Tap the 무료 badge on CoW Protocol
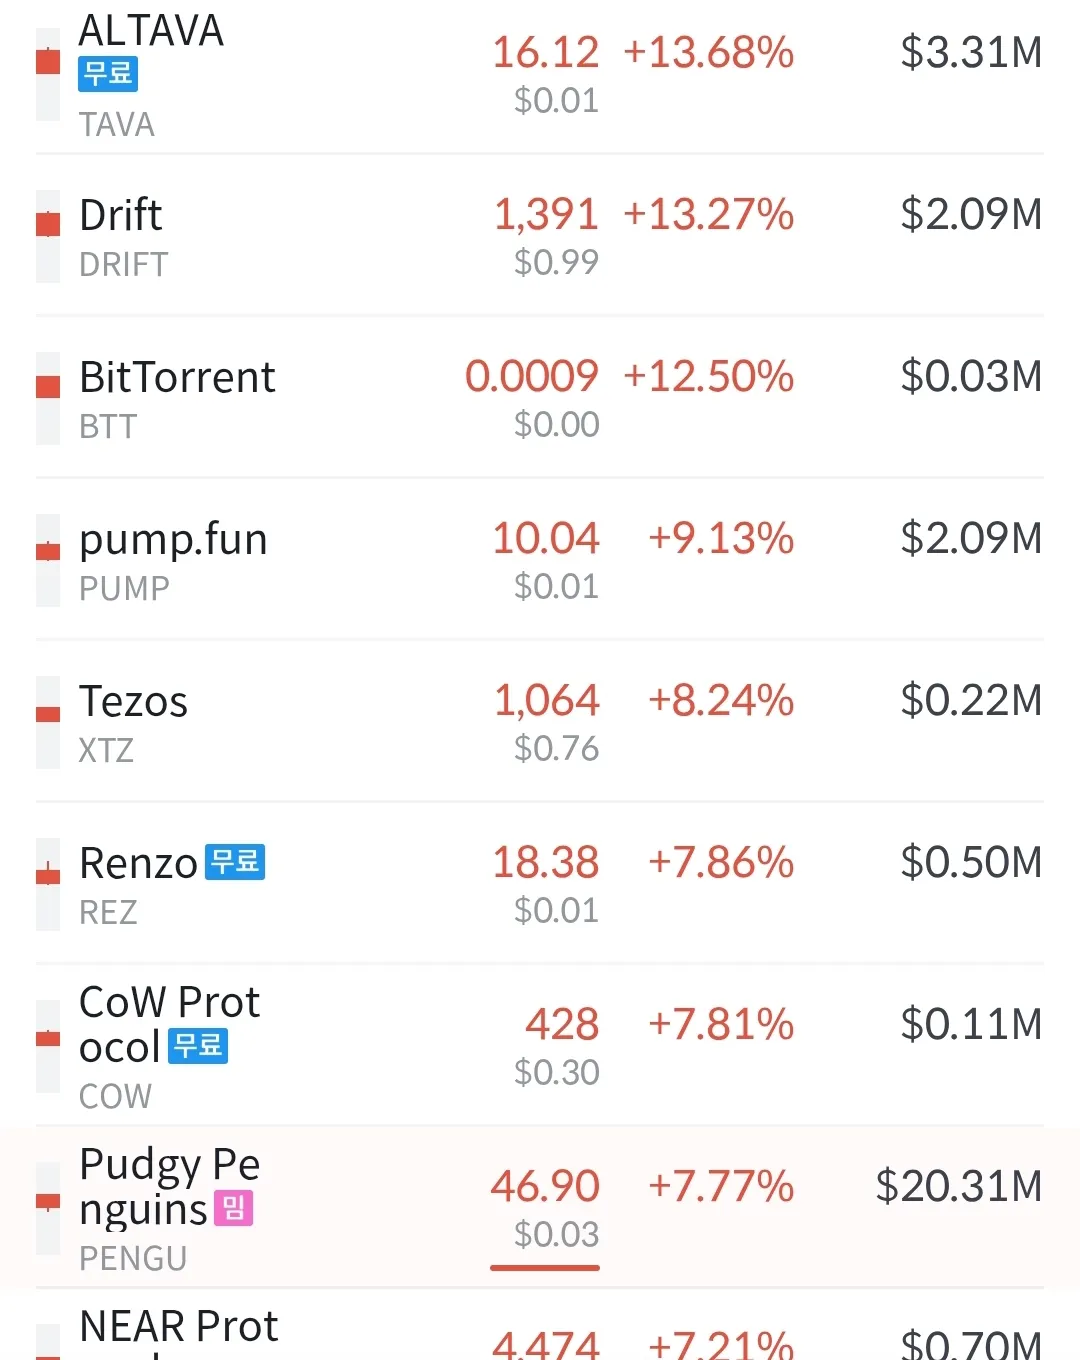 198,1046
